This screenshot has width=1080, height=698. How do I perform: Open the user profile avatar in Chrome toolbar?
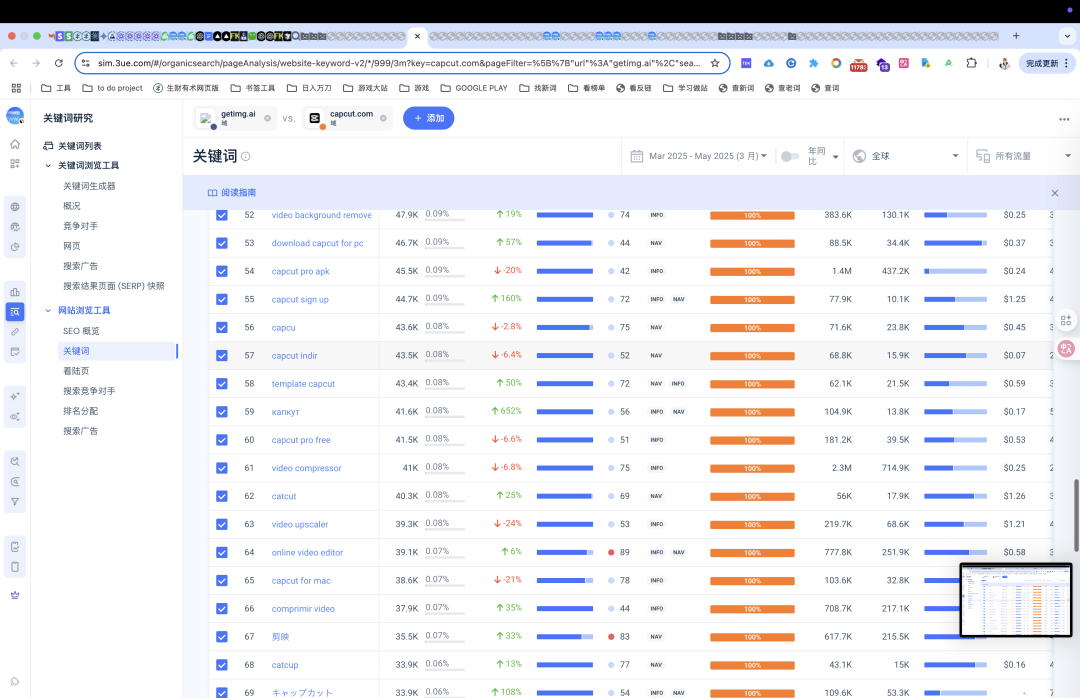[1004, 63]
